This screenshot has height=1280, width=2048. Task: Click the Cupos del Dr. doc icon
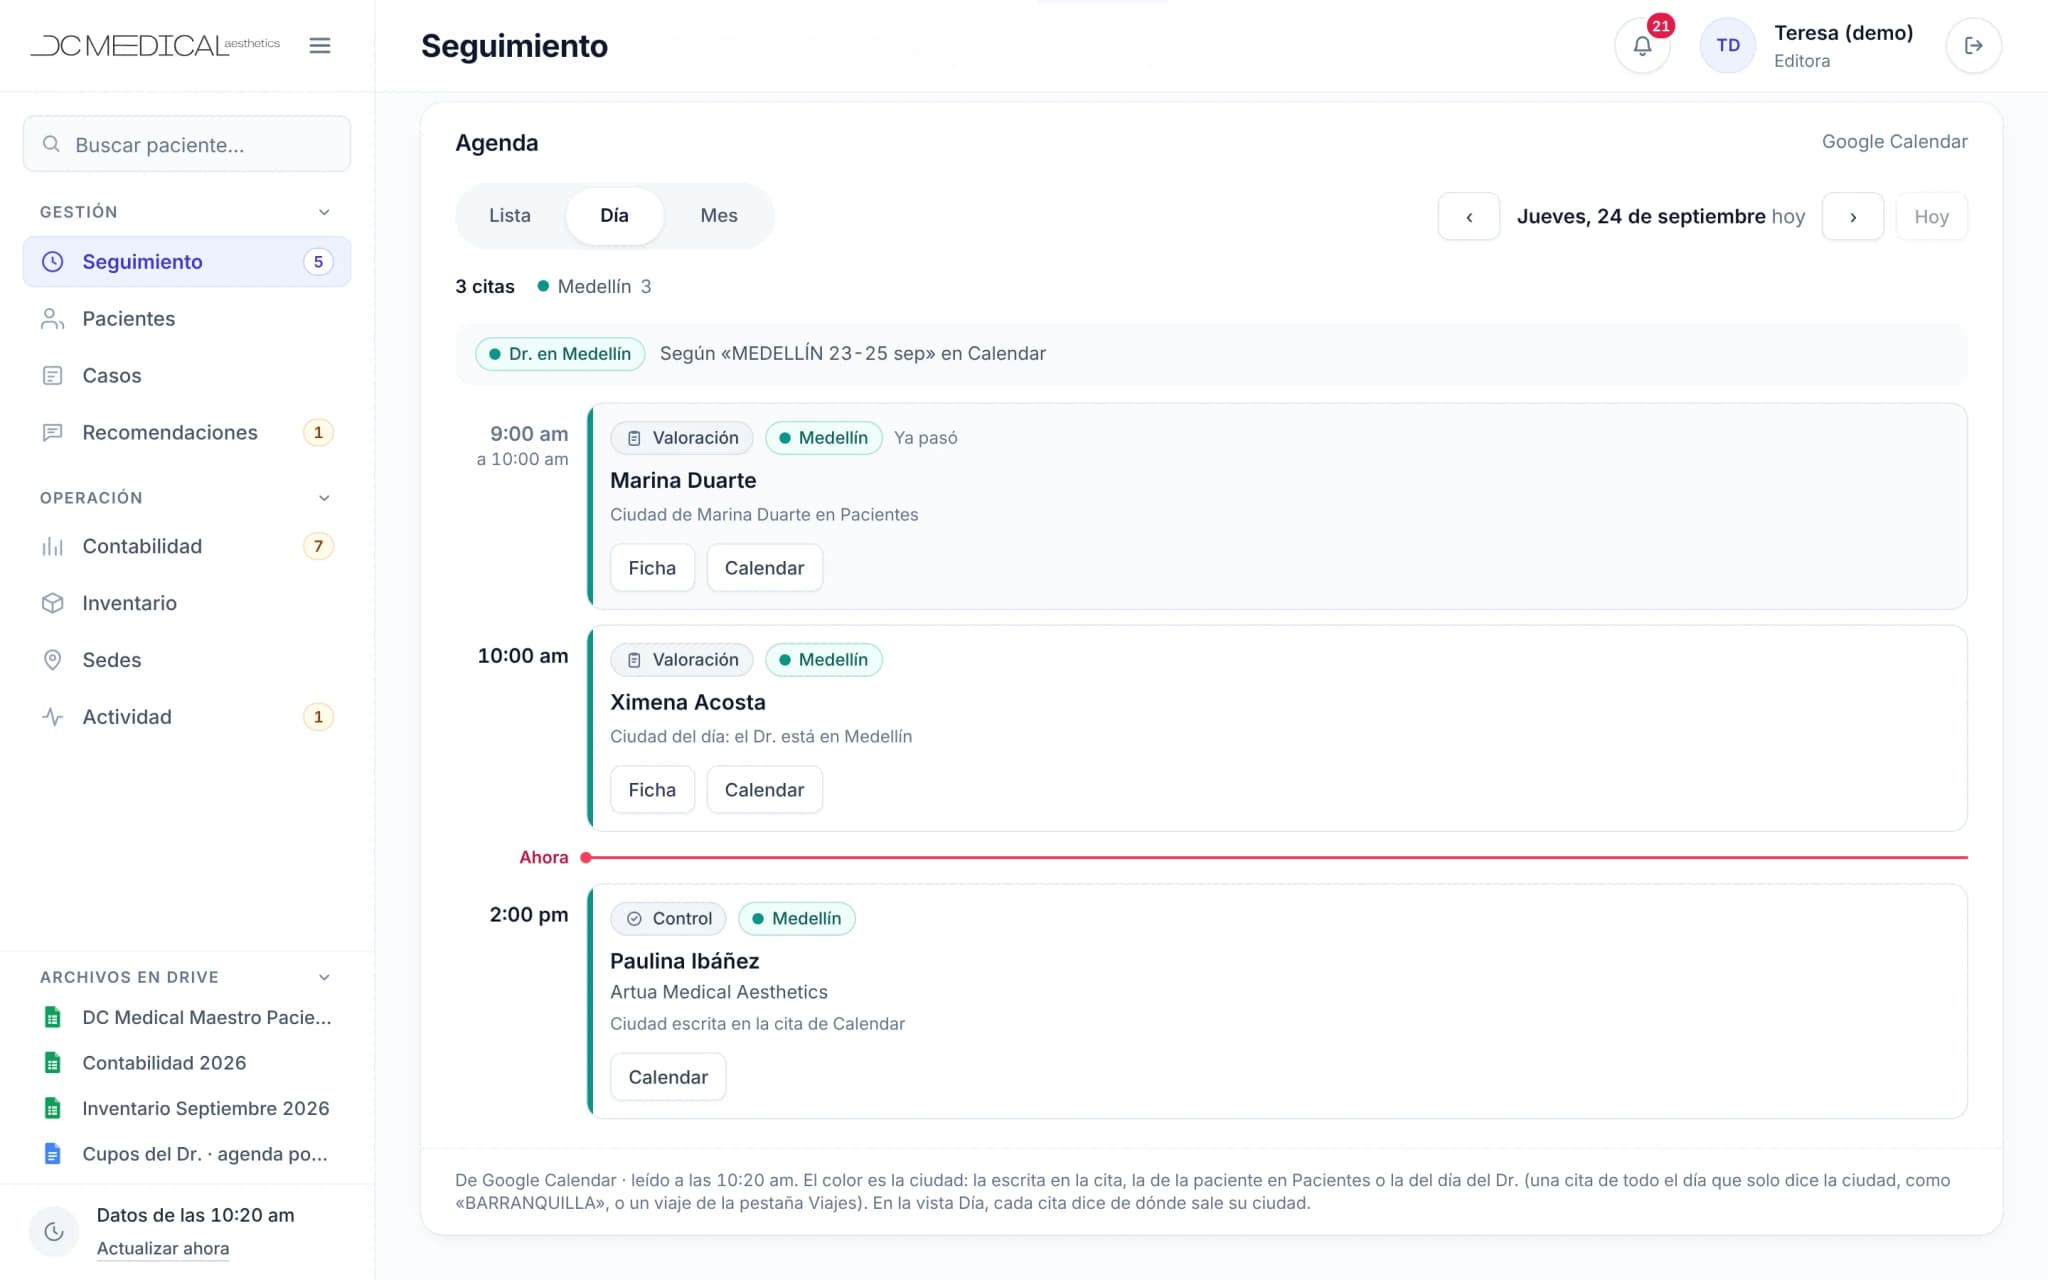tap(53, 1154)
